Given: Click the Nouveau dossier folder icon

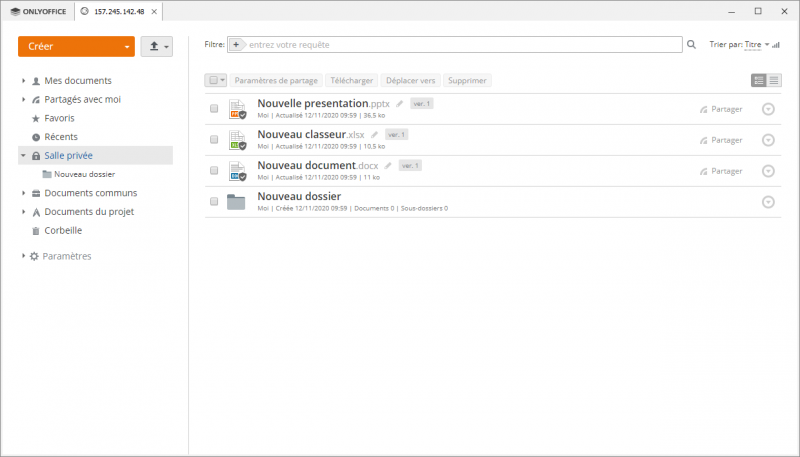Looking at the screenshot, I should [x=236, y=202].
